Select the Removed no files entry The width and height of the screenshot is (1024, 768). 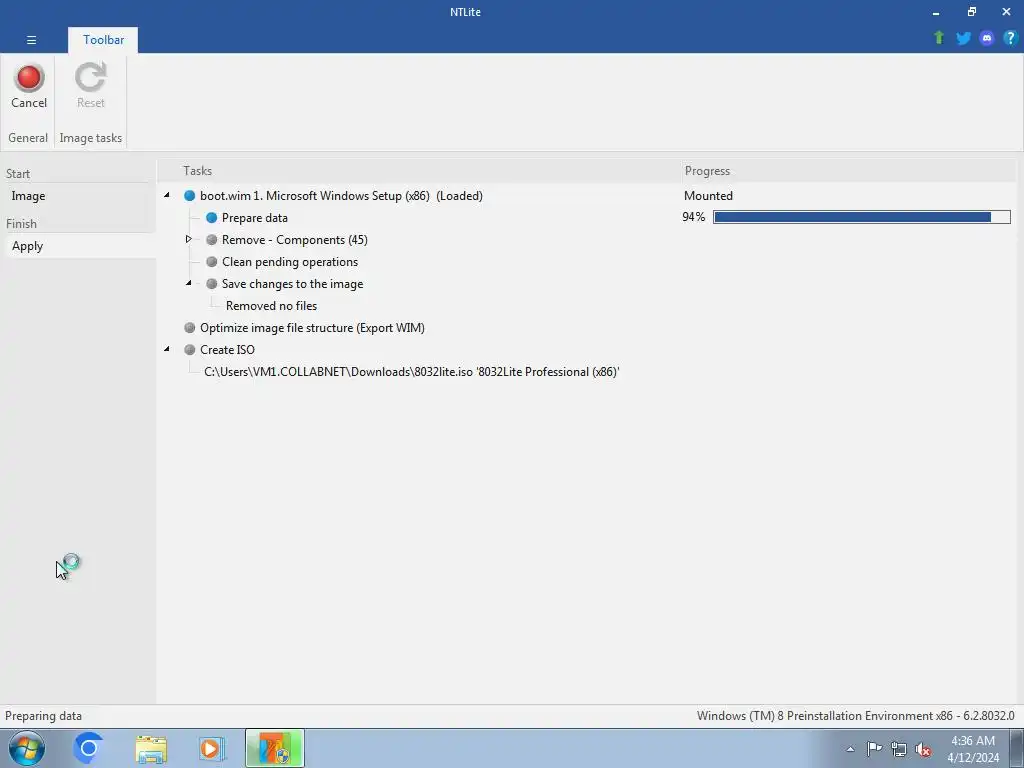pos(271,306)
